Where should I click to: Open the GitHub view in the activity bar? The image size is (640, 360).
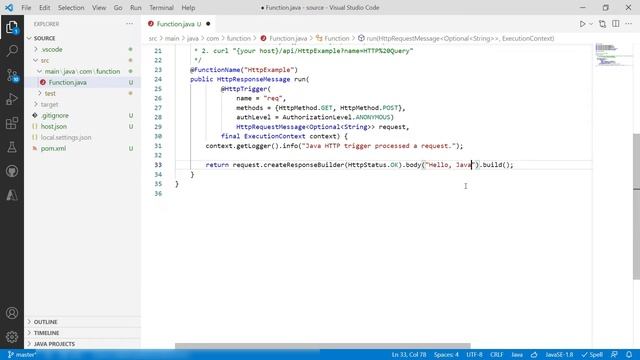12,171
